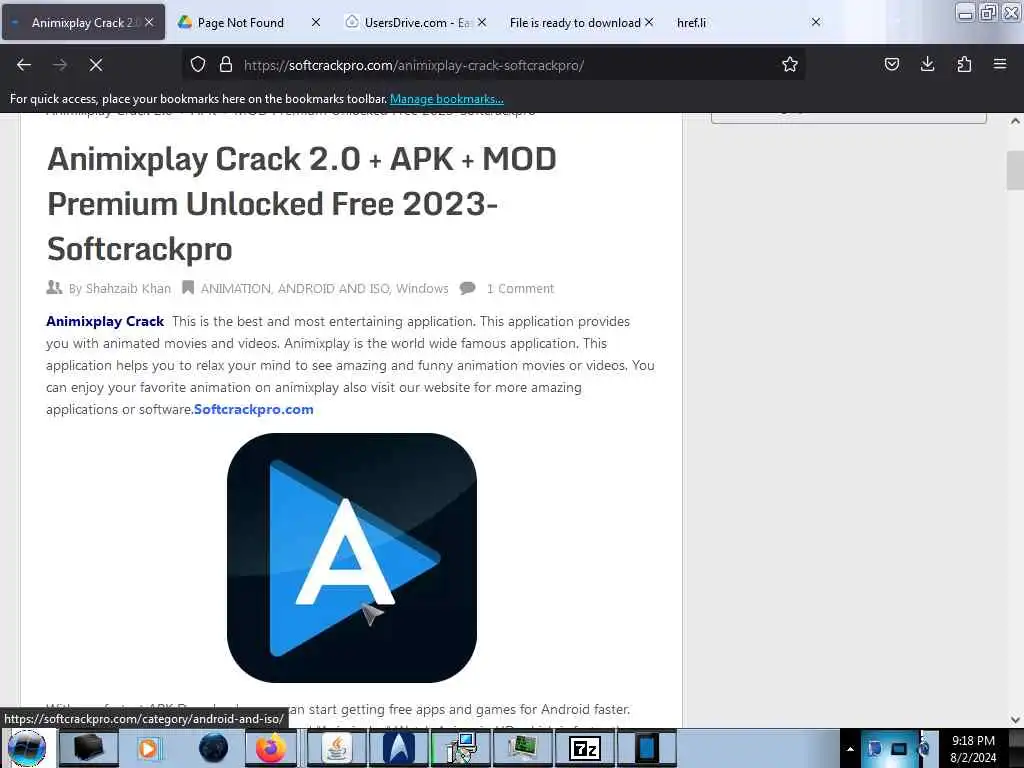
Task: Click the forward navigation arrow
Action: [60, 65]
